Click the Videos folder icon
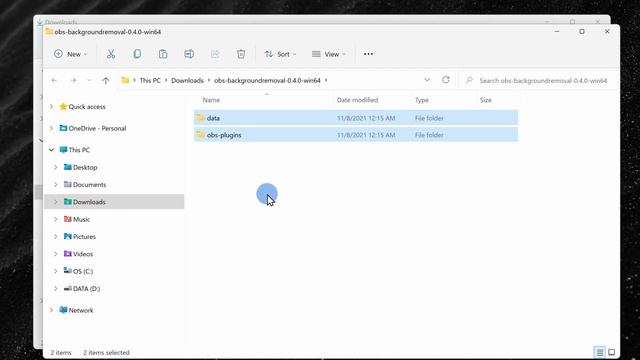This screenshot has width=640, height=360. 68,254
